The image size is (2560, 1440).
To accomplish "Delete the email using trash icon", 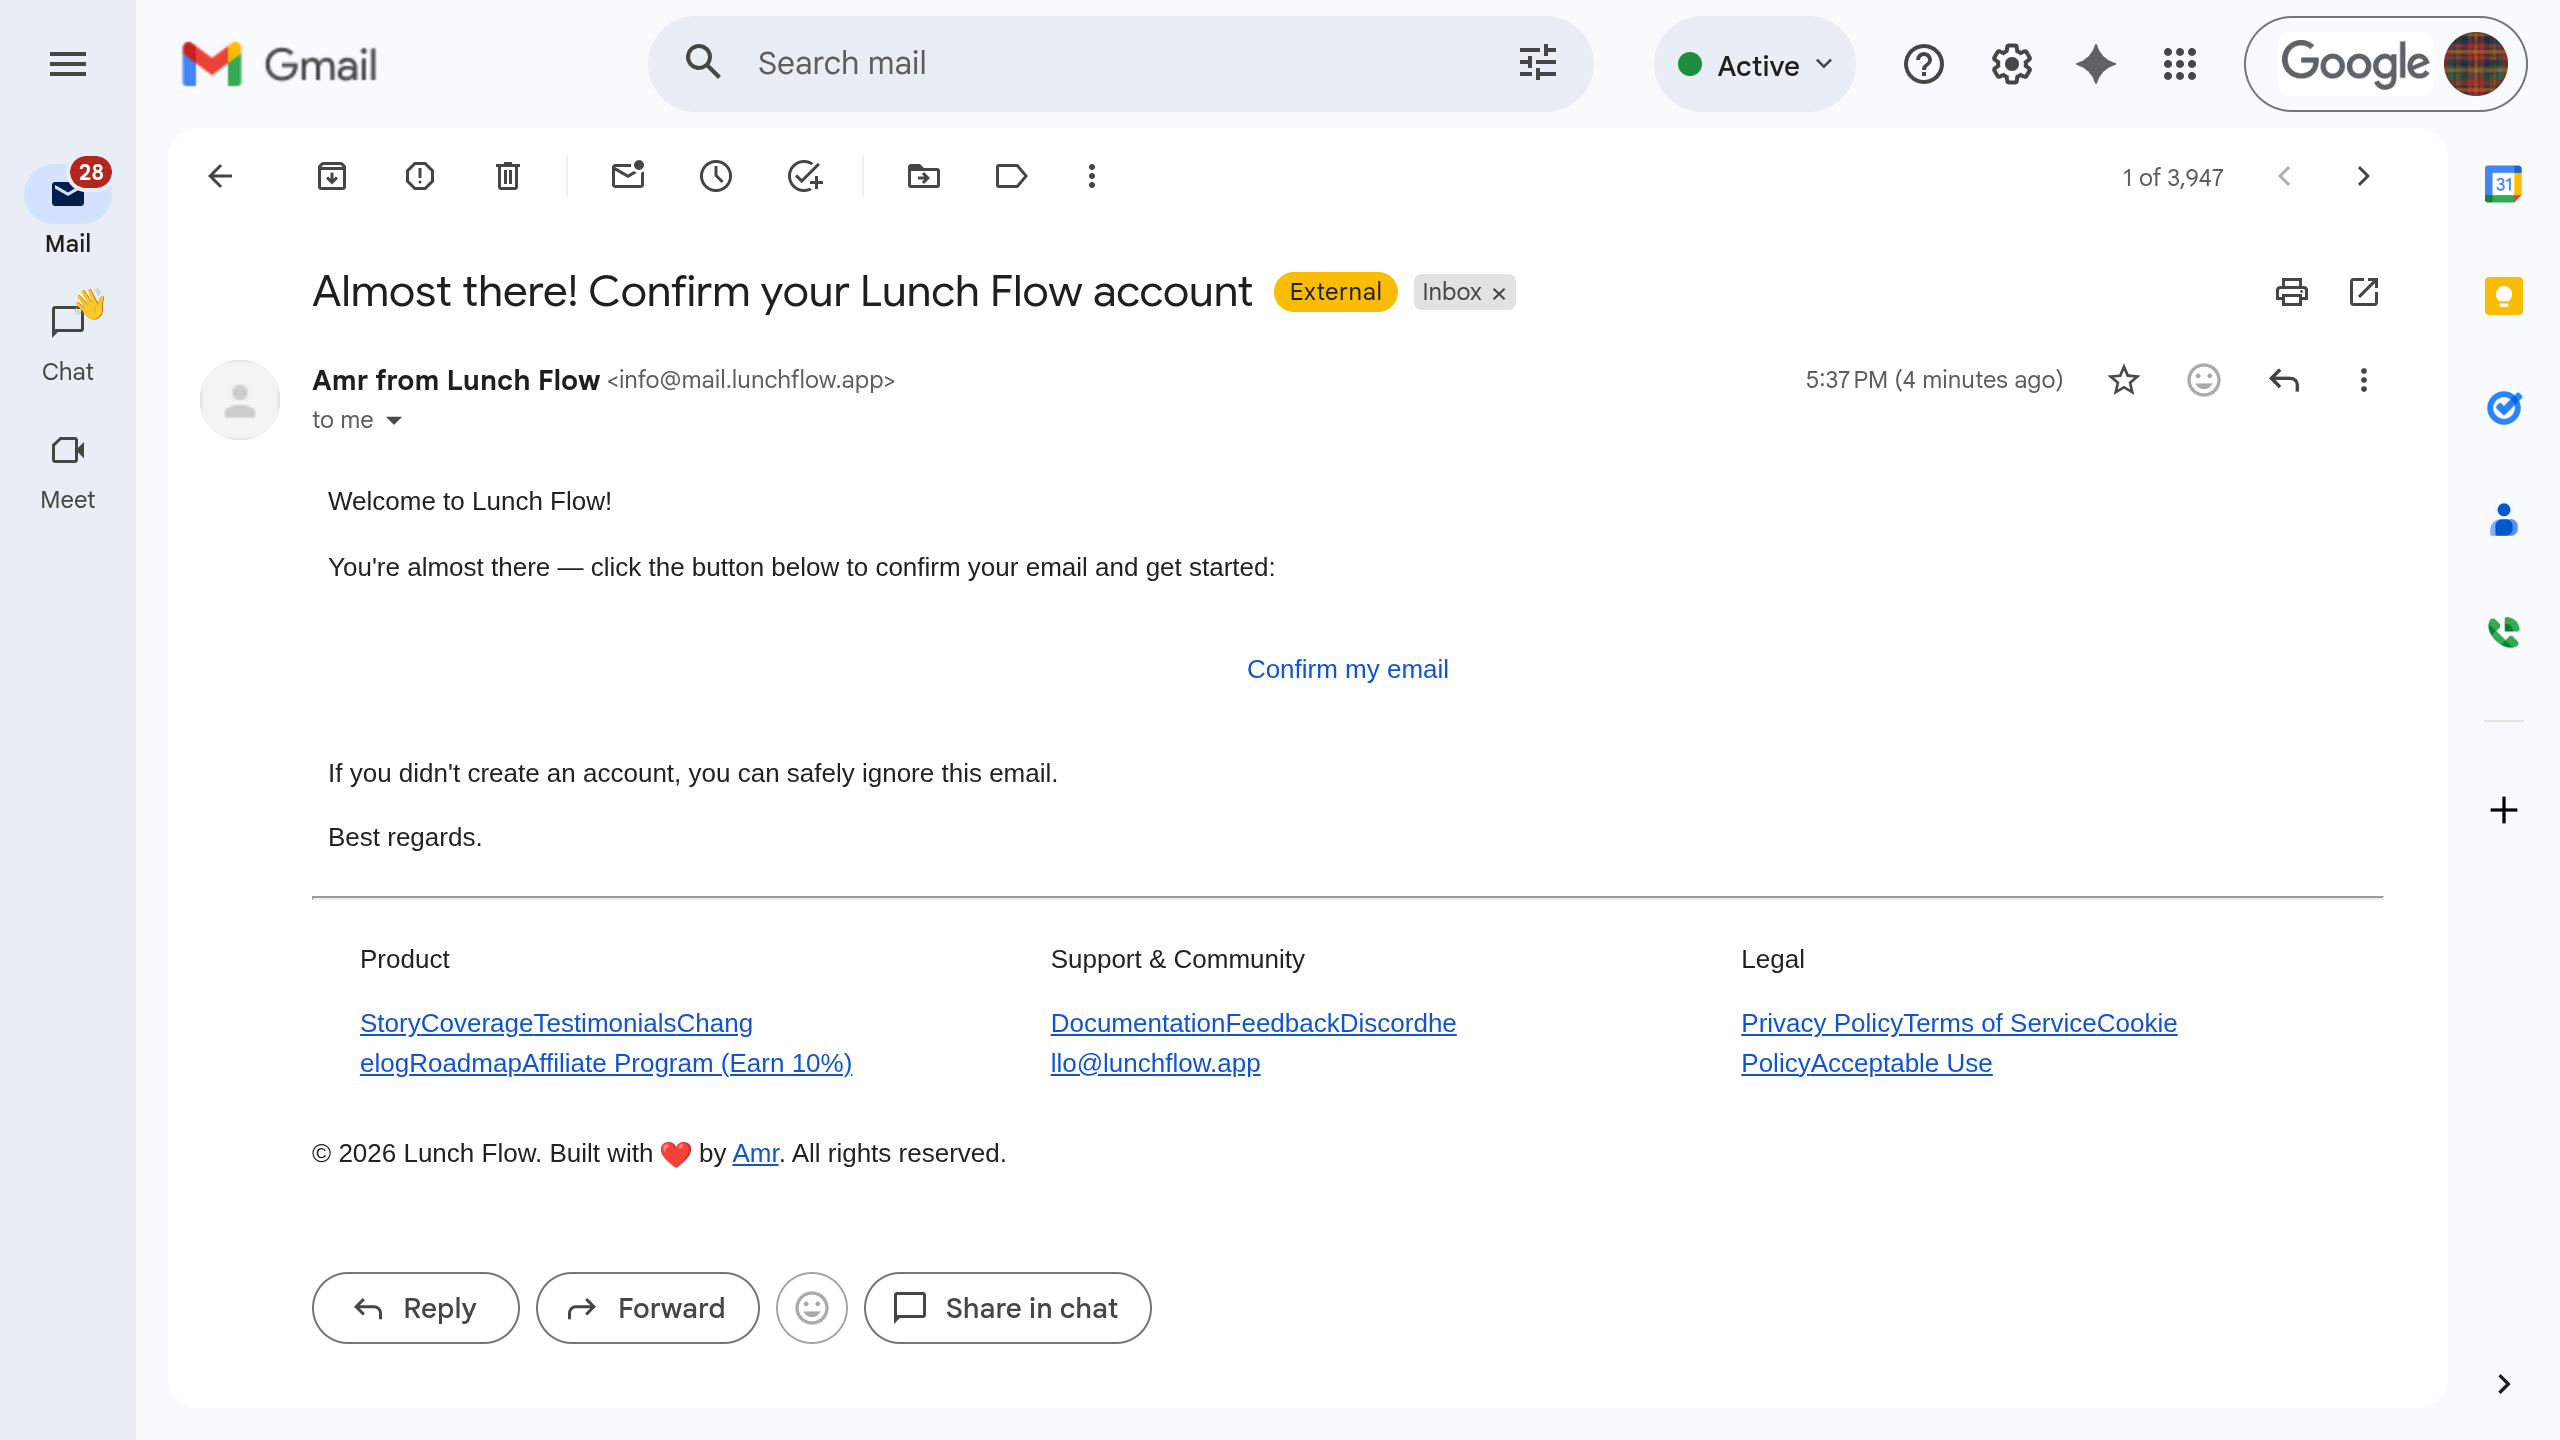I will [x=506, y=176].
